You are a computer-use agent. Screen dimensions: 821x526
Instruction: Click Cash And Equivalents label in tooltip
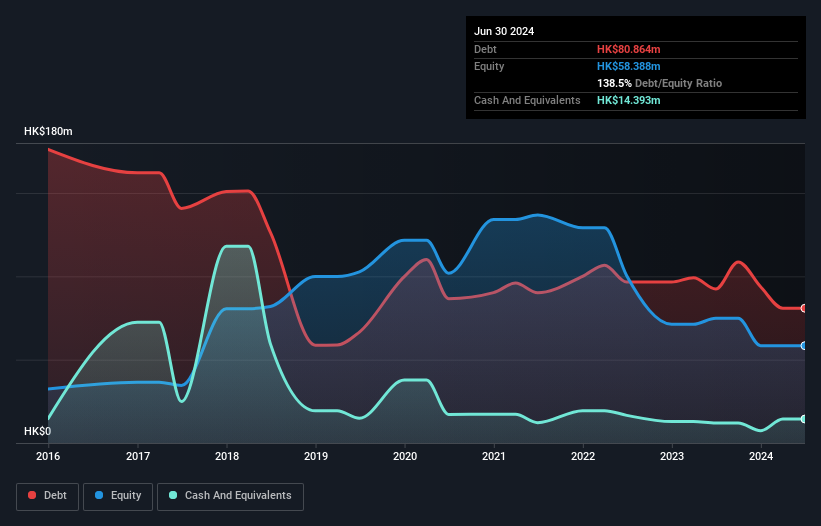point(527,100)
